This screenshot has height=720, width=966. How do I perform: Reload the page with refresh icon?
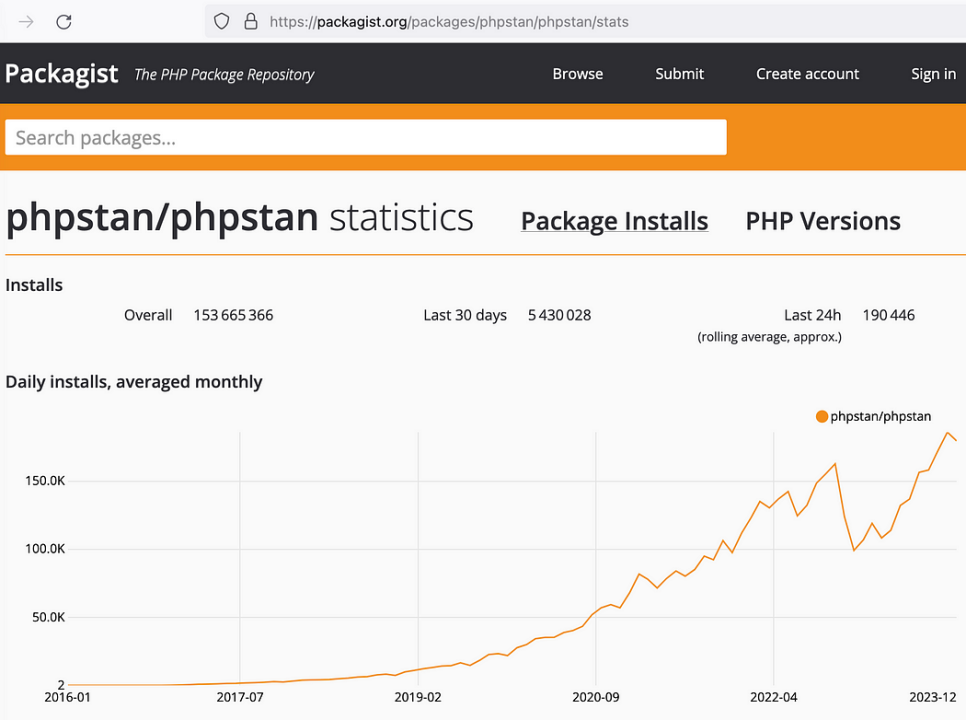pyautogui.click(x=64, y=22)
